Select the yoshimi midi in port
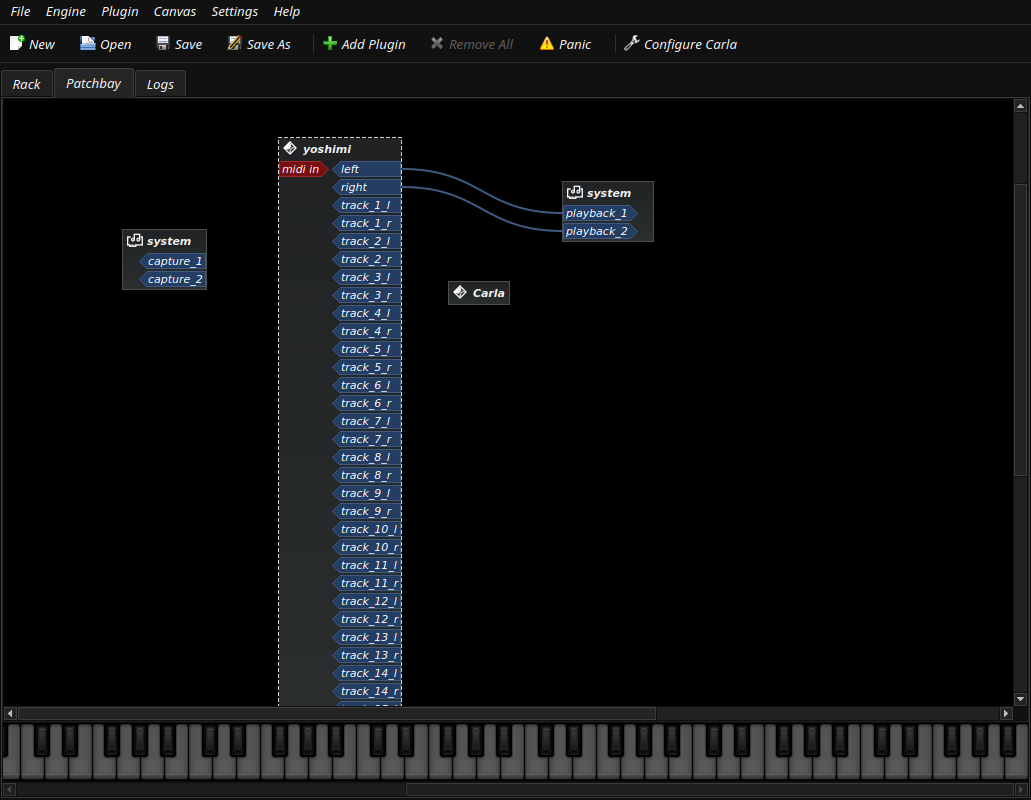This screenshot has height=800, width=1031. 303,169
